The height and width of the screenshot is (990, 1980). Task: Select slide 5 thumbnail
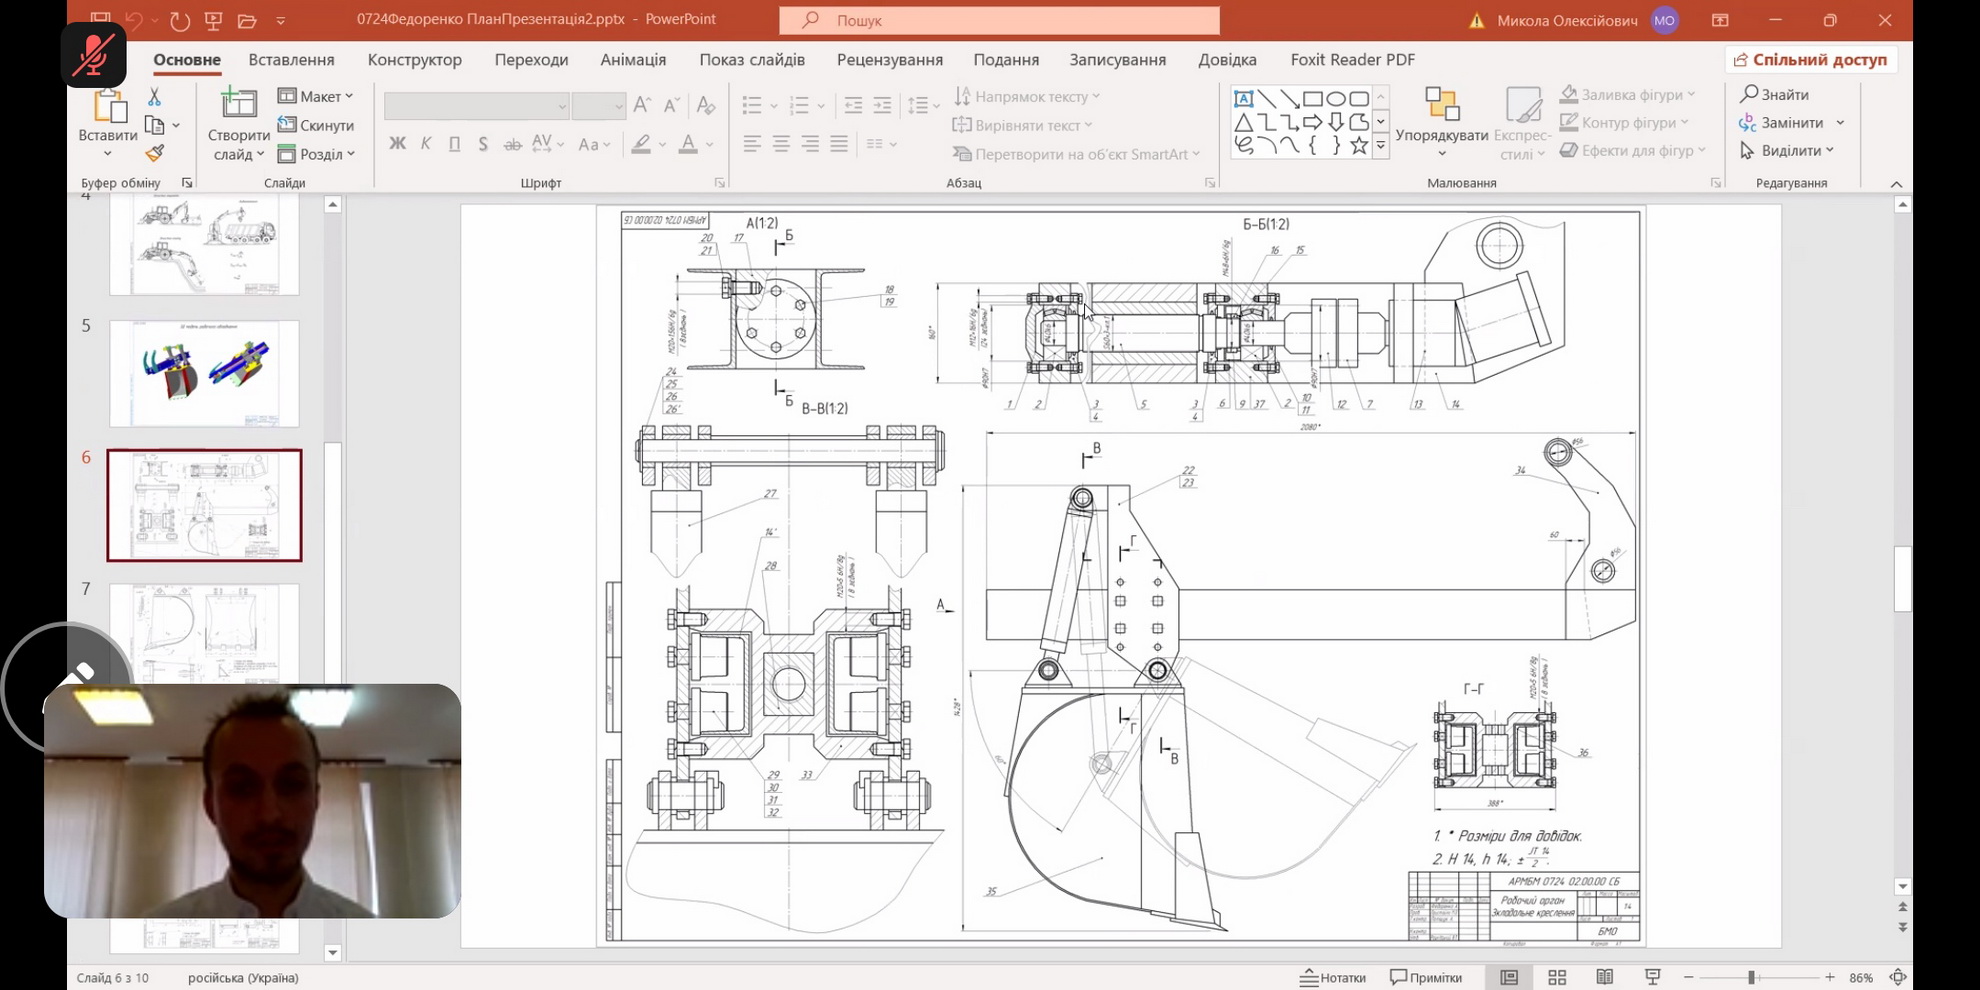tap(204, 373)
